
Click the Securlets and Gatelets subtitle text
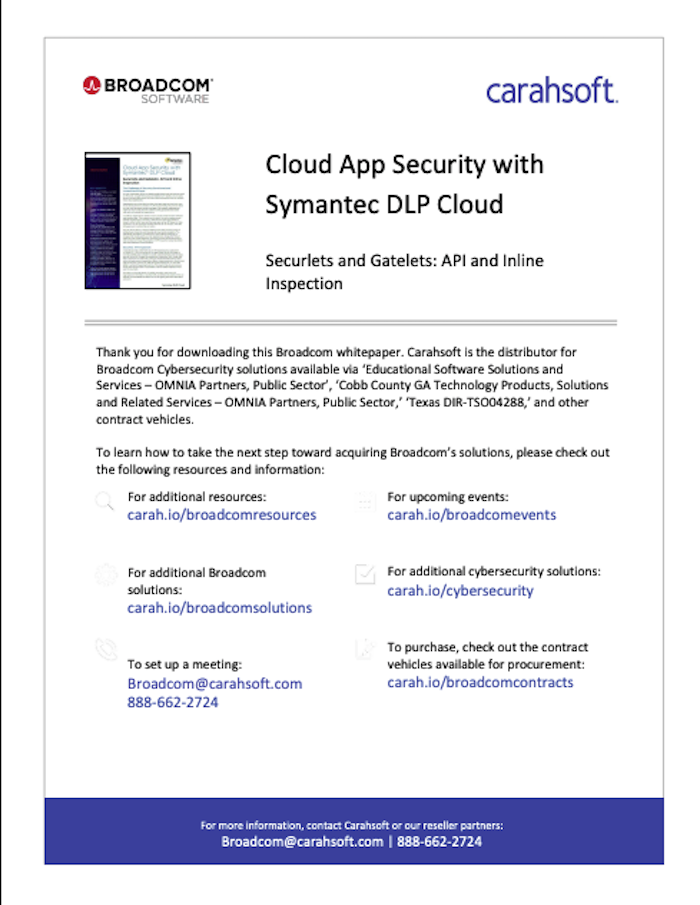click(x=404, y=272)
